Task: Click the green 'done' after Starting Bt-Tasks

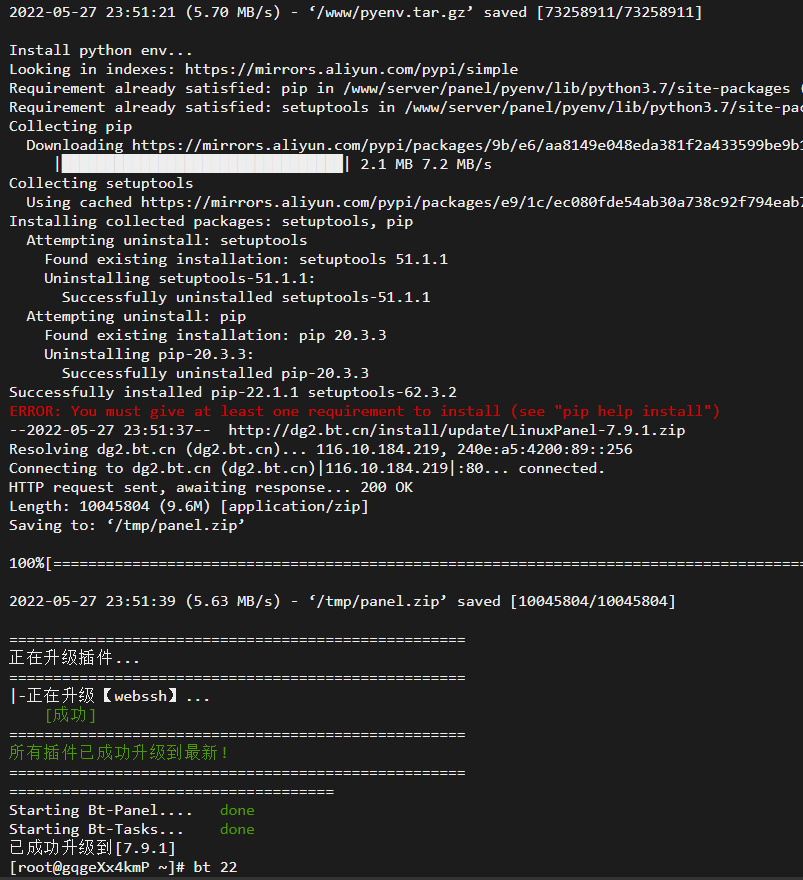Action: tap(237, 829)
